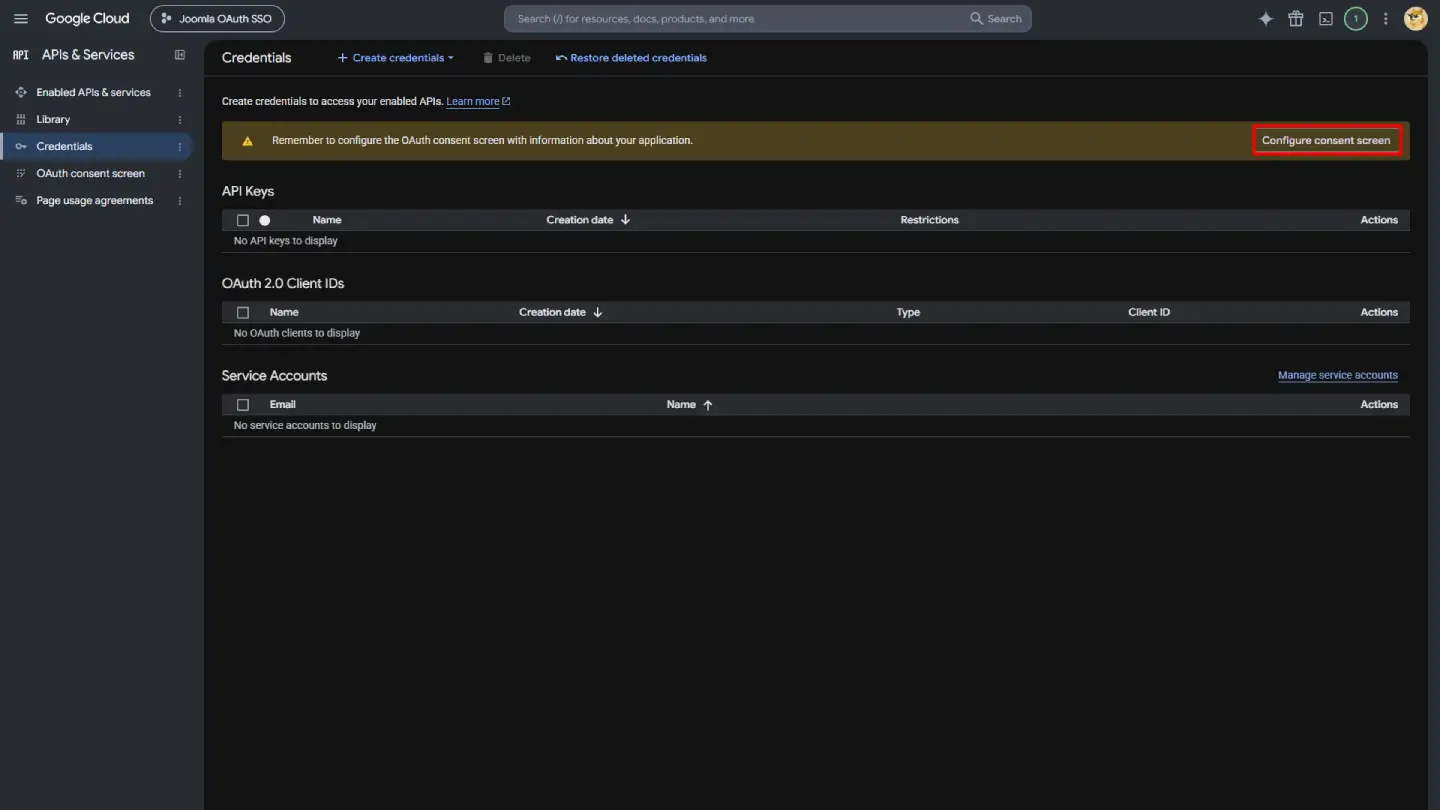Open more options for Library item
The height and width of the screenshot is (810, 1440).
point(180,120)
